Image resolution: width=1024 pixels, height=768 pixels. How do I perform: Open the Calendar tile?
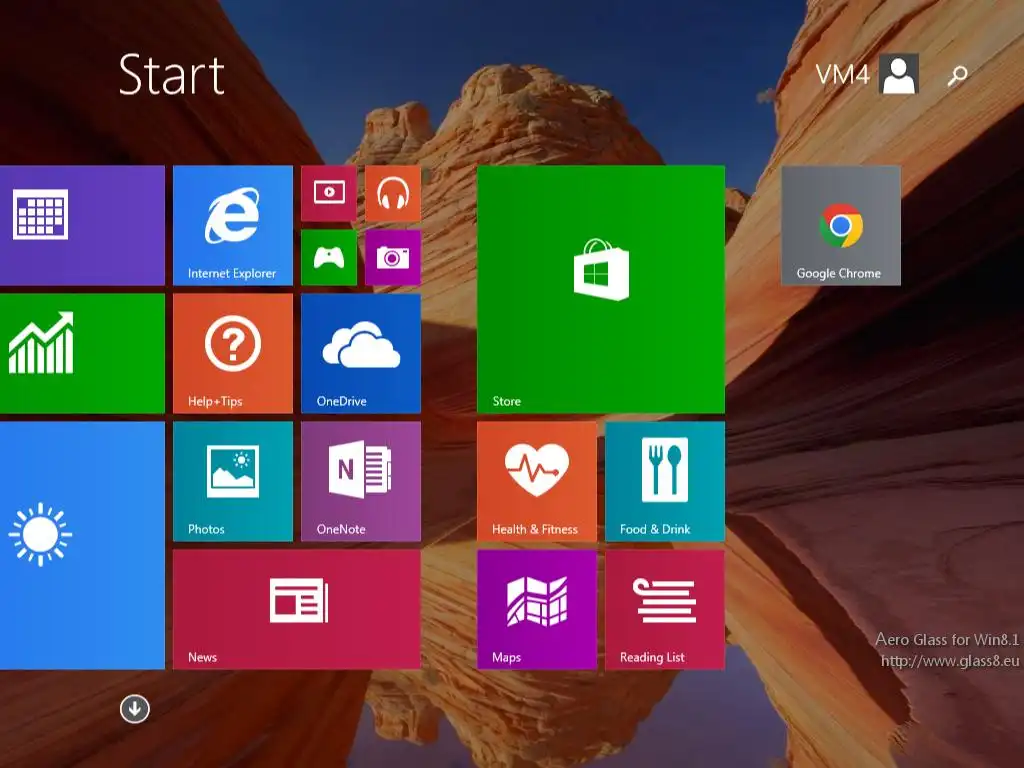coord(82,225)
